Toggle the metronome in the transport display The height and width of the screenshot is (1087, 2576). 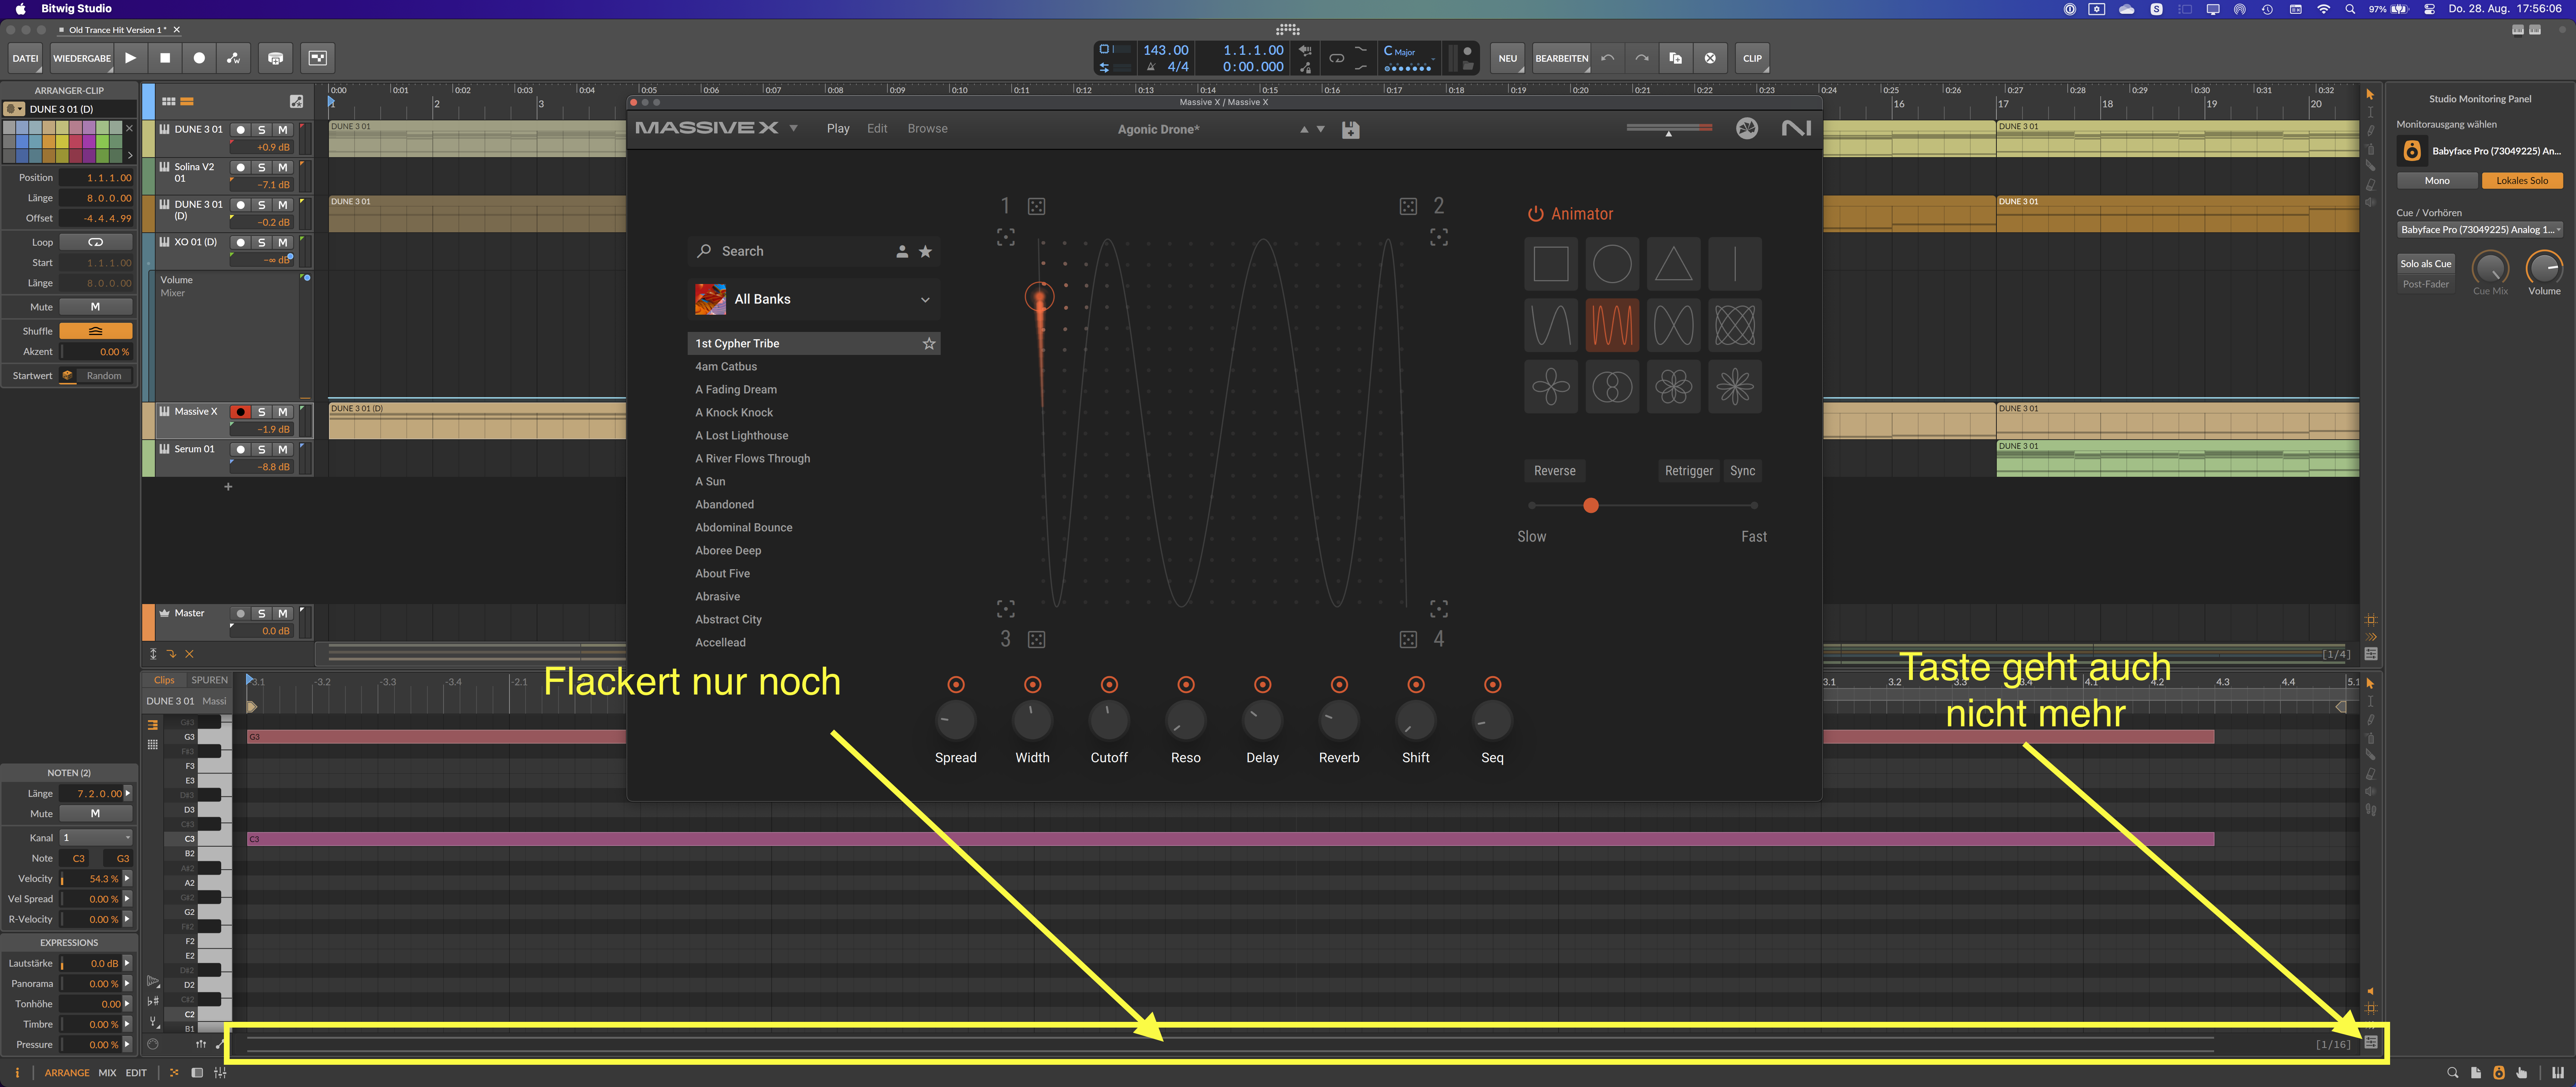click(x=1151, y=67)
